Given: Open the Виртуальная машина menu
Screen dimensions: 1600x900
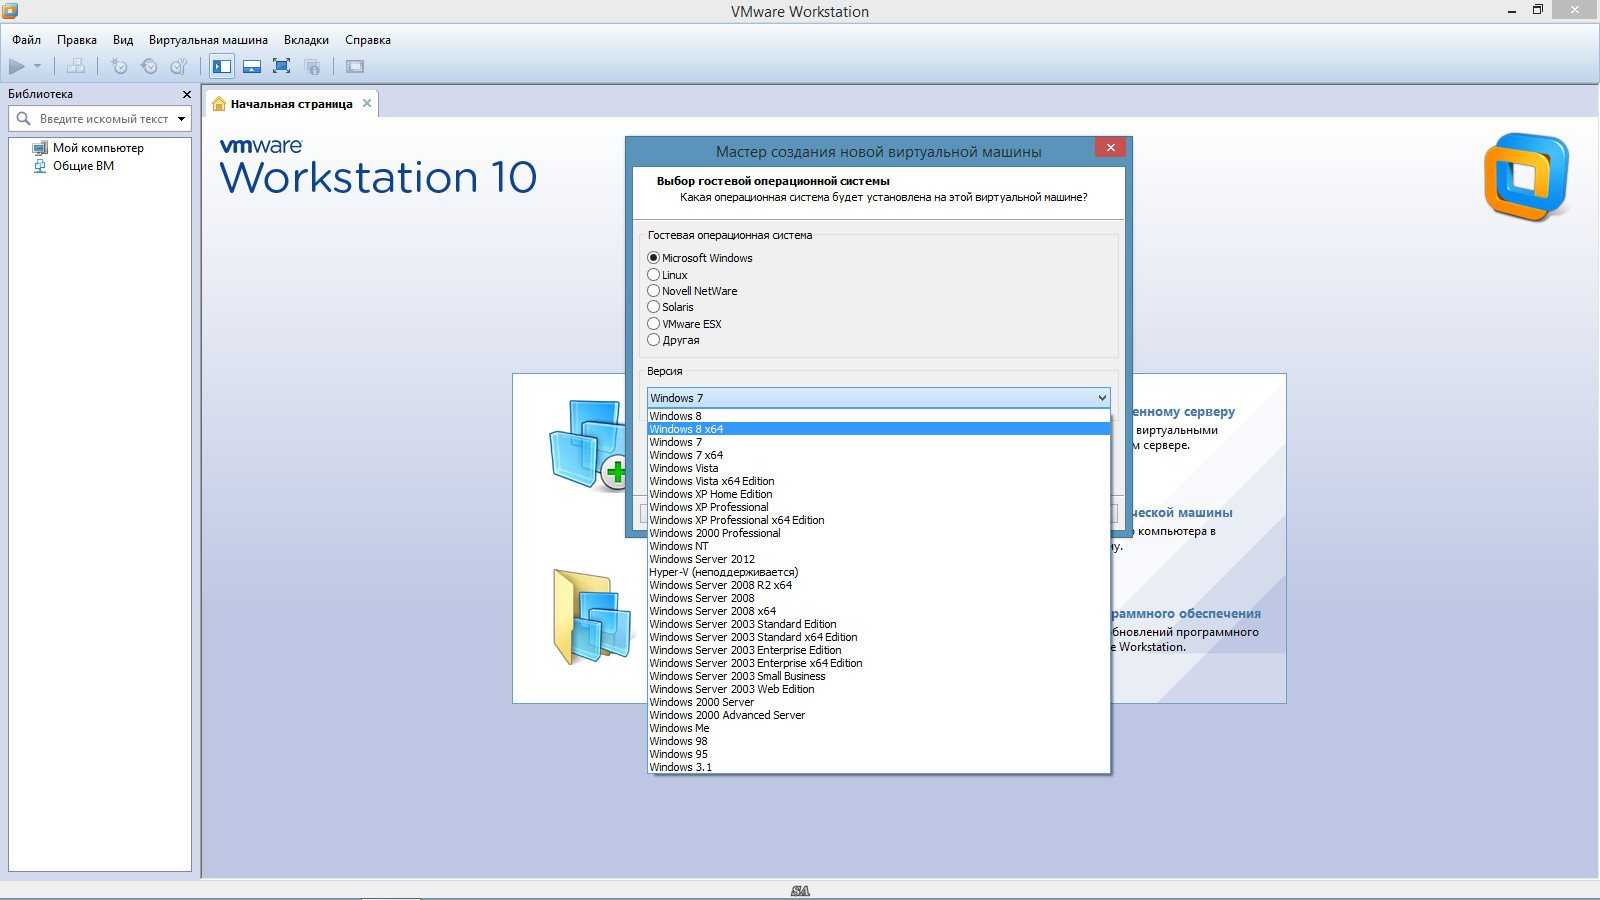Looking at the screenshot, I should [x=208, y=40].
